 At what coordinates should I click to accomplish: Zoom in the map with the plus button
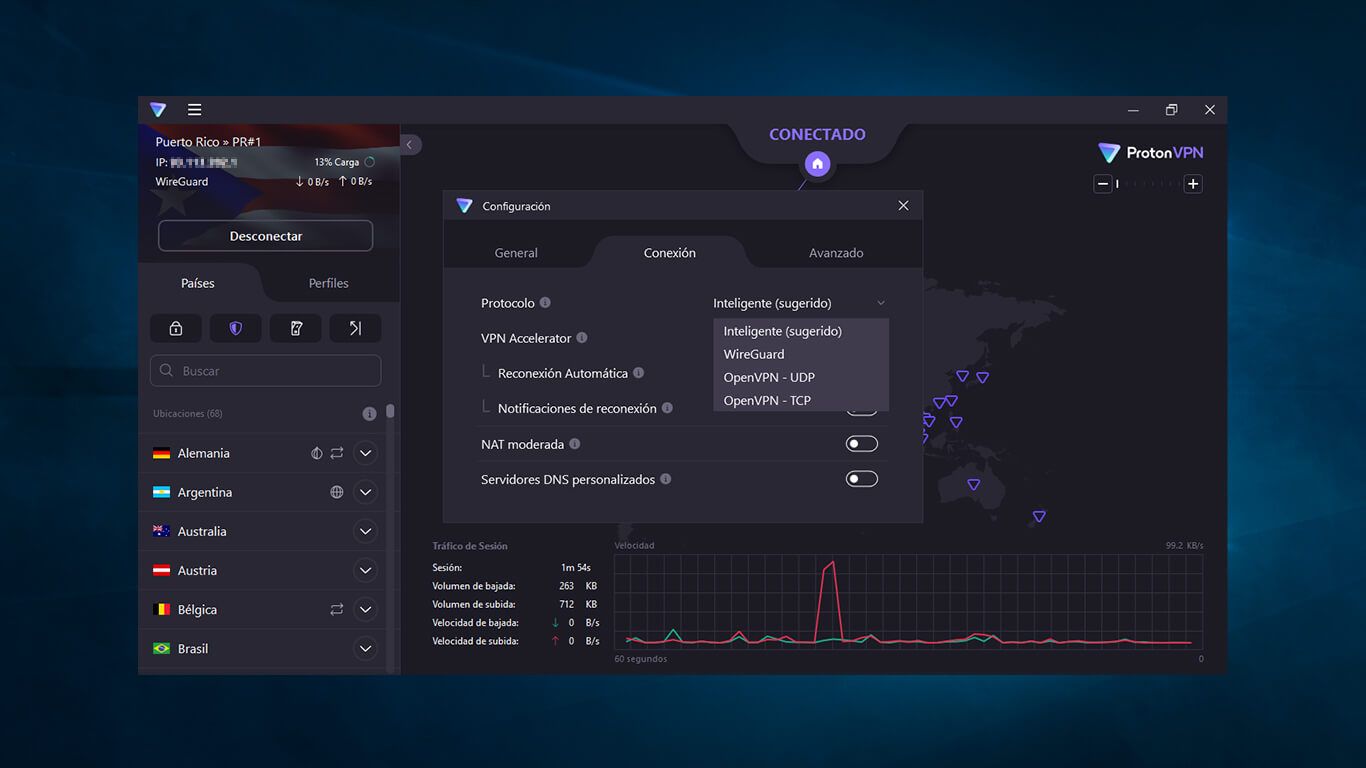click(x=1192, y=184)
